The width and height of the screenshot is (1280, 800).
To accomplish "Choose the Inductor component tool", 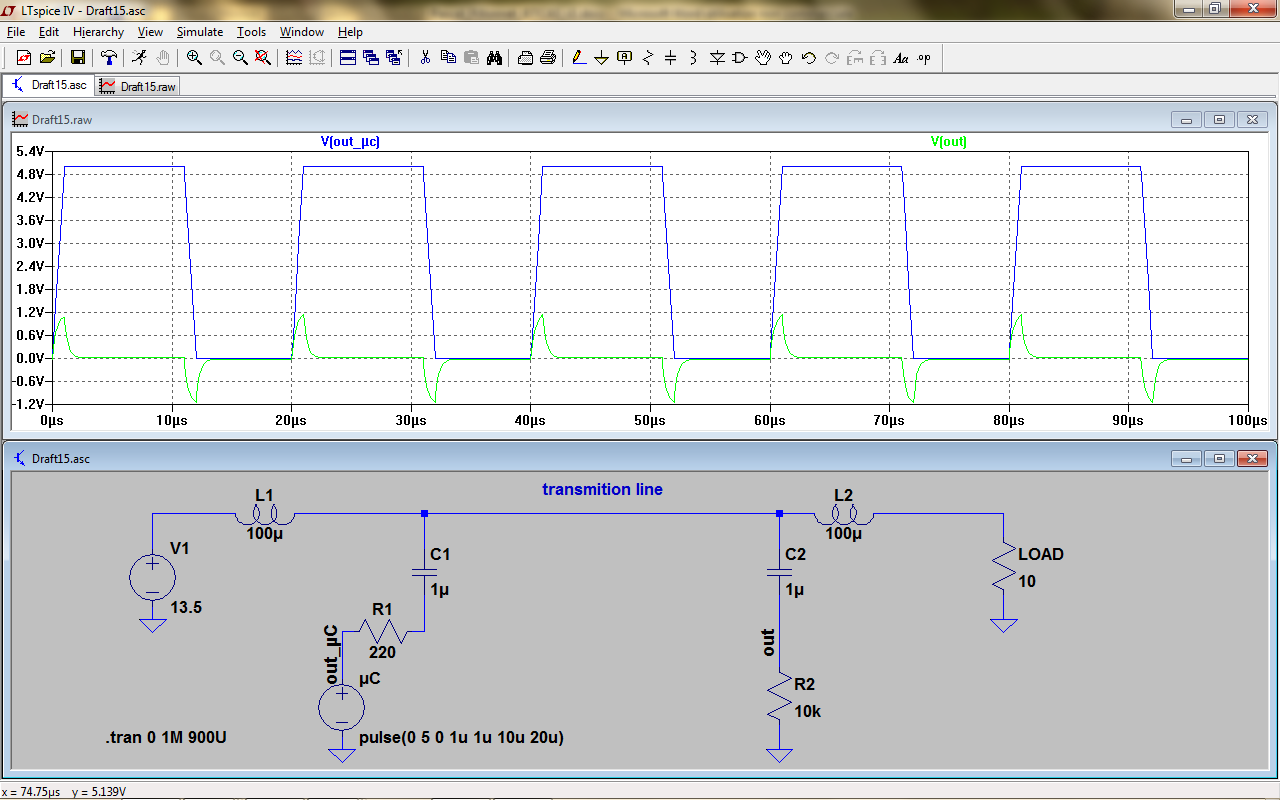I will tap(694, 58).
